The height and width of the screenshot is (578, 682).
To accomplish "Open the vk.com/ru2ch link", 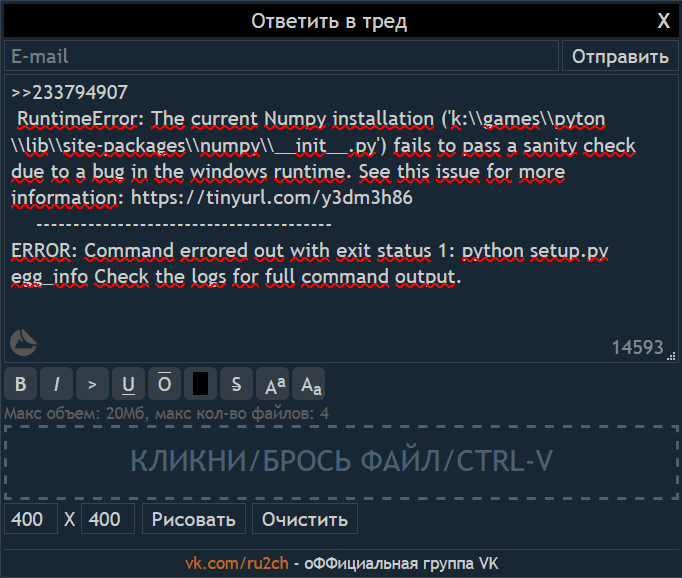I will (x=237, y=563).
